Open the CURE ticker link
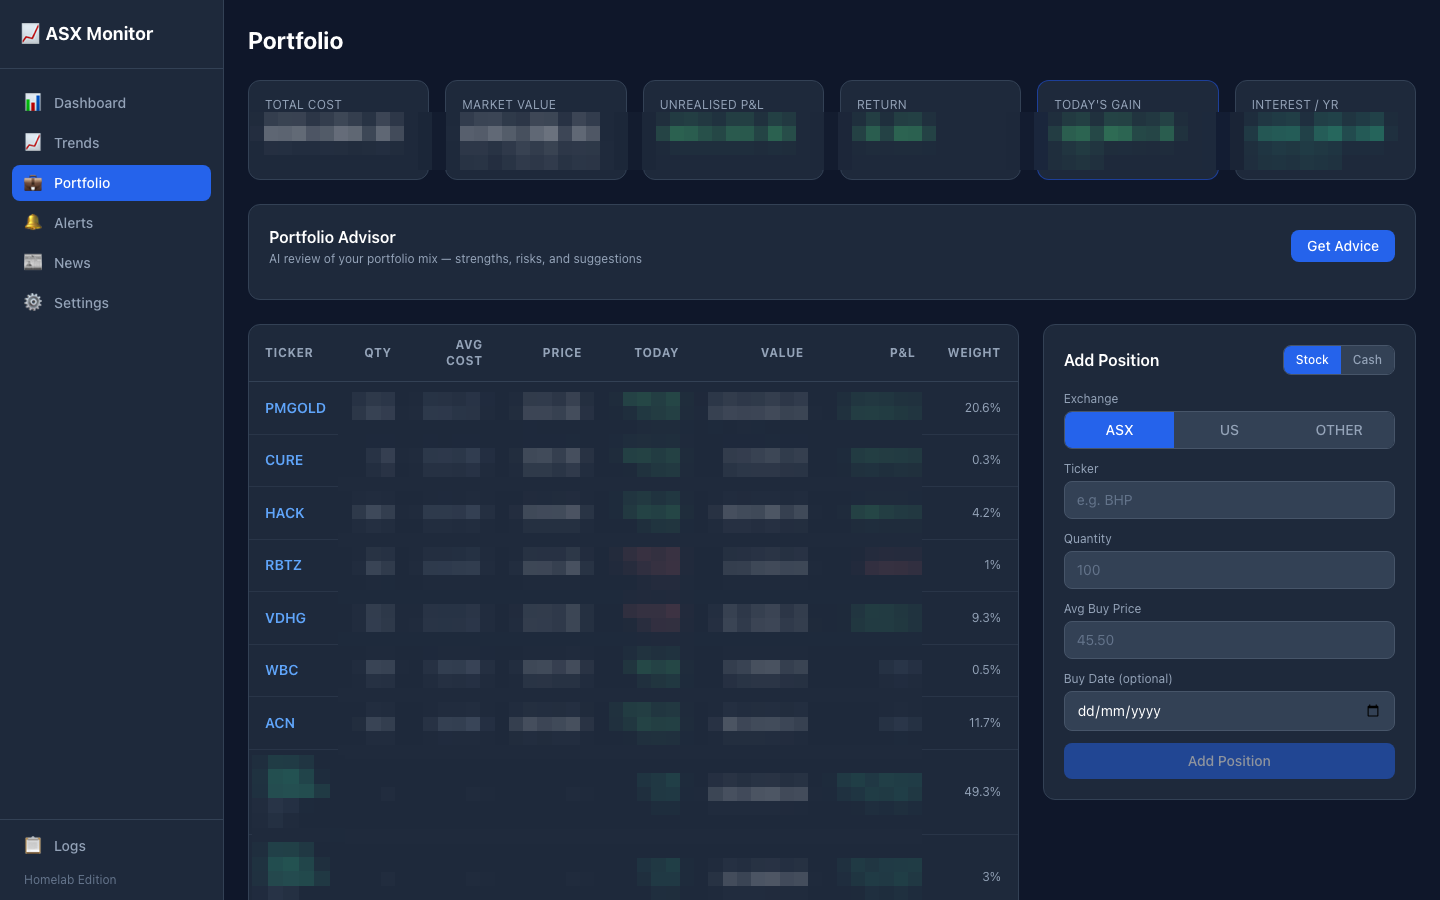The height and width of the screenshot is (900, 1440). (x=284, y=460)
